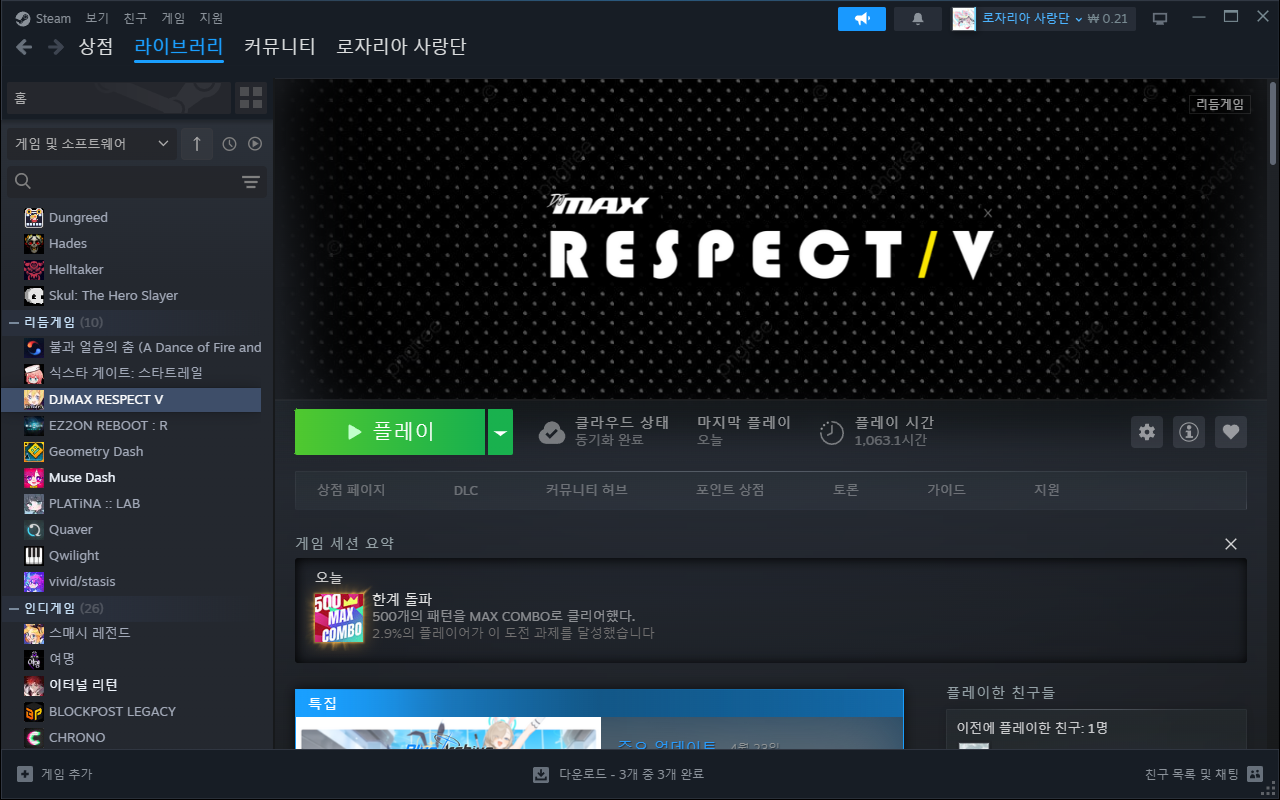The width and height of the screenshot is (1280, 800).
Task: Click the 리듬게임 collection tag on banner
Action: [x=1220, y=104]
